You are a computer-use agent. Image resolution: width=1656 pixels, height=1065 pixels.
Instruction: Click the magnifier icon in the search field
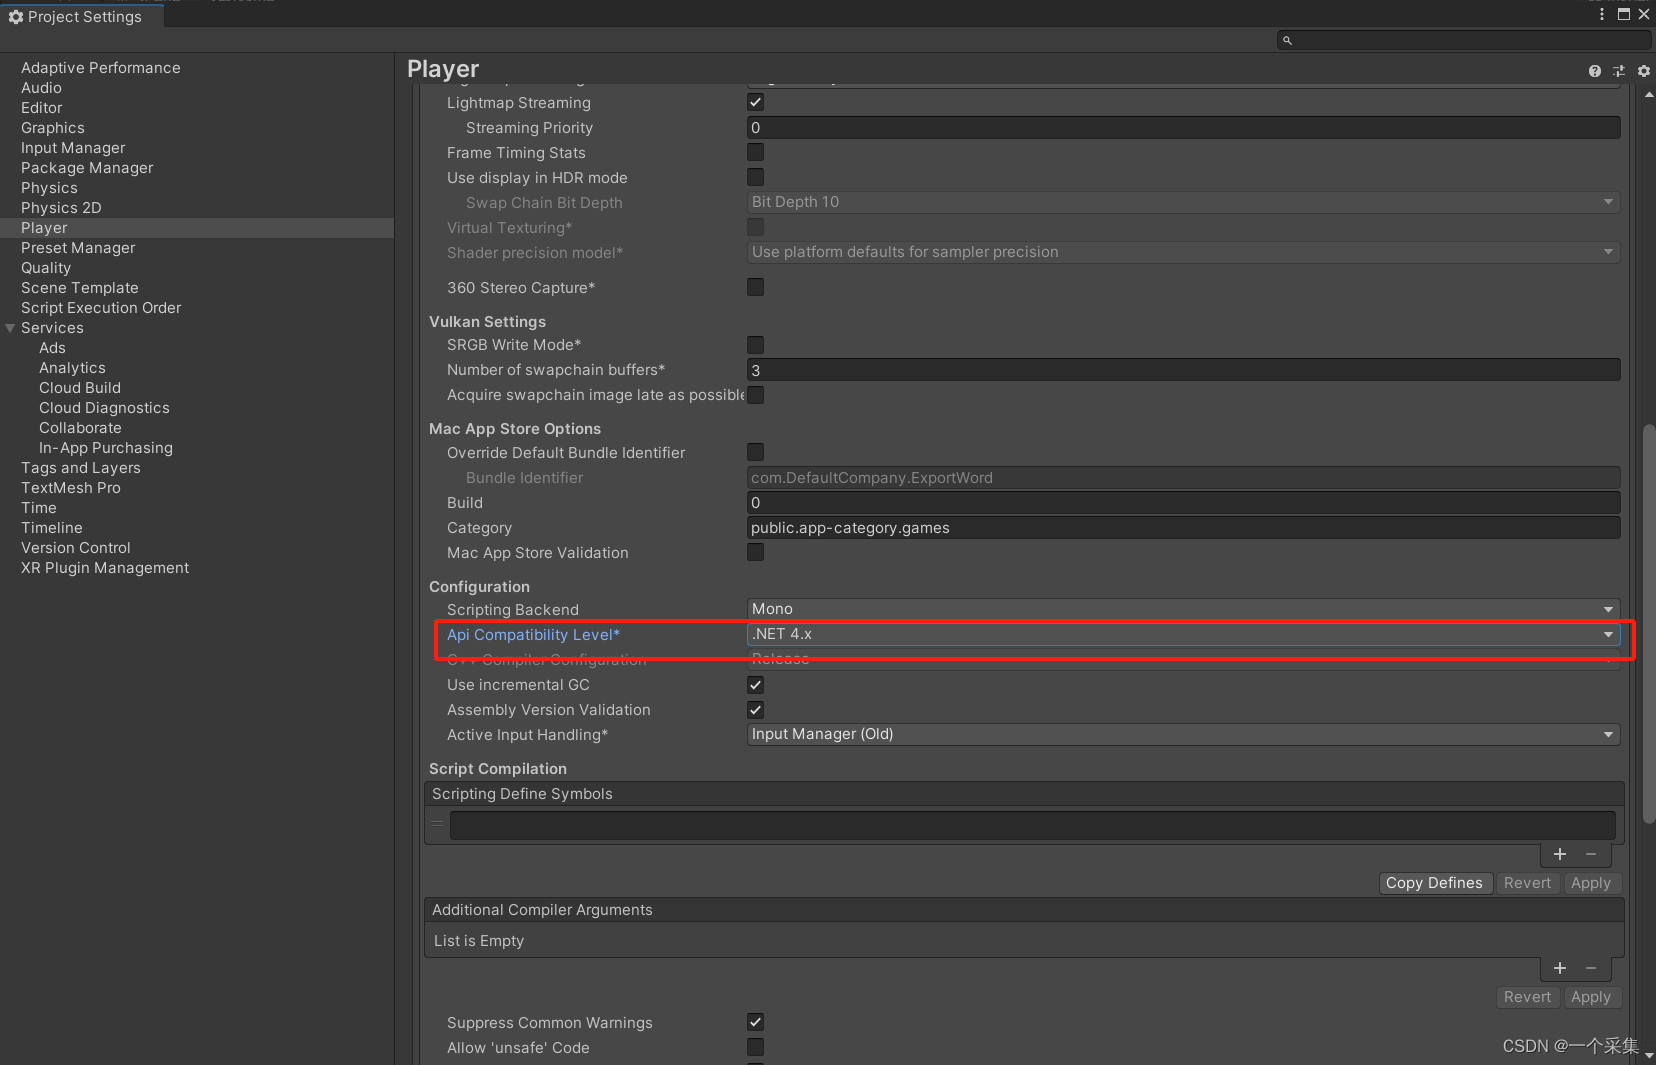[1288, 40]
